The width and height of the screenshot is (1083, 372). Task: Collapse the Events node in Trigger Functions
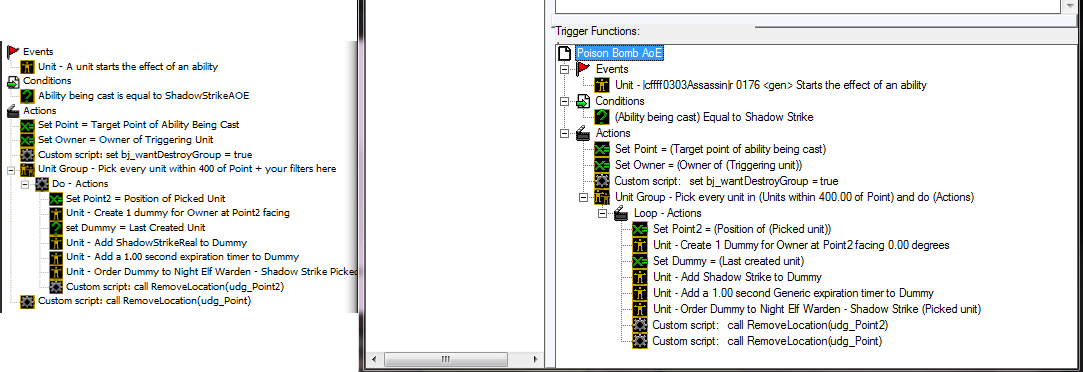coord(565,69)
